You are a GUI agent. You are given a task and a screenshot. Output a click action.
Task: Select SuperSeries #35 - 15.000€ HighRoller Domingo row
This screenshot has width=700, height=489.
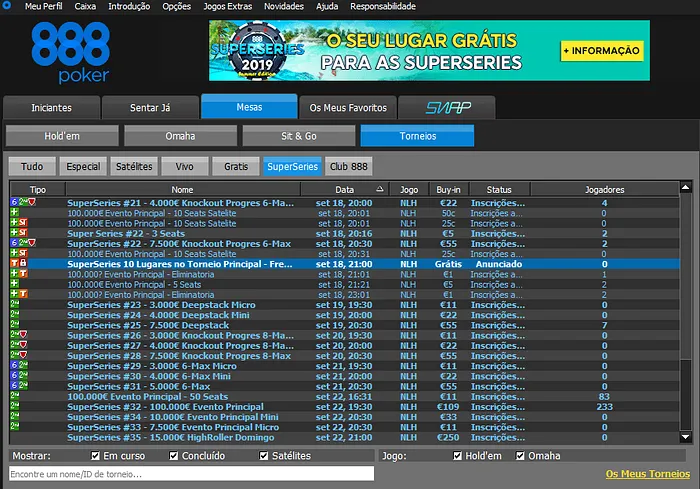click(345, 437)
